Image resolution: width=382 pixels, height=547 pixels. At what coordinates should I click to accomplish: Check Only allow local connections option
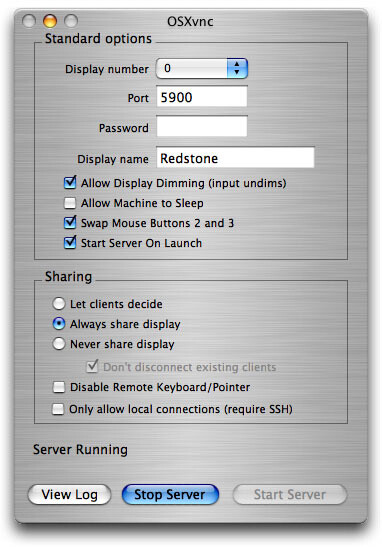[x=58, y=409]
